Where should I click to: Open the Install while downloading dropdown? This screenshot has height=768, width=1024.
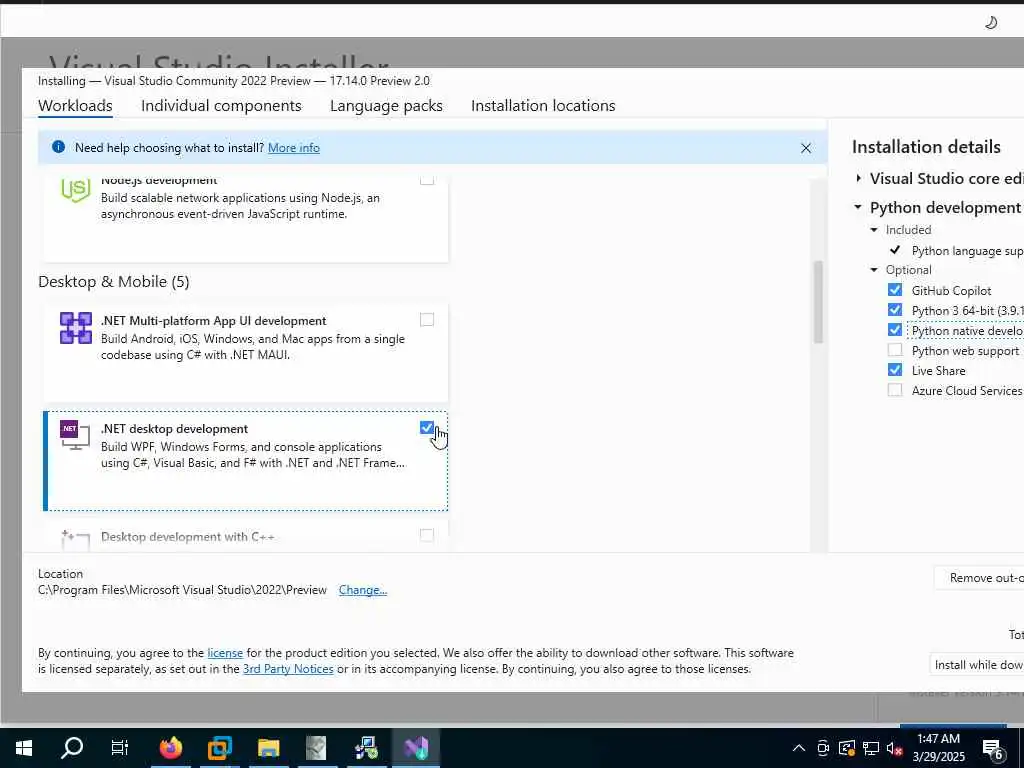(x=977, y=664)
